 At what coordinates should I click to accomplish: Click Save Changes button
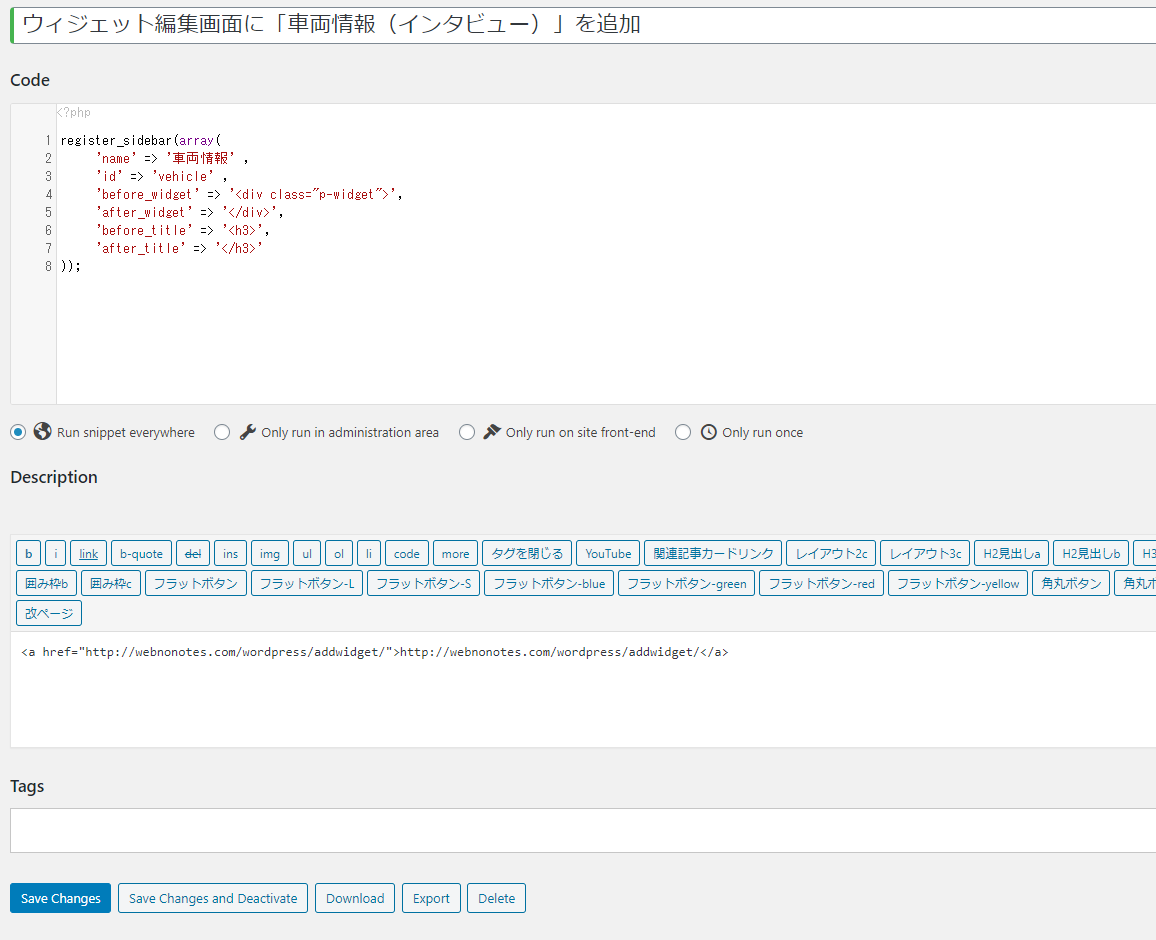(60, 898)
